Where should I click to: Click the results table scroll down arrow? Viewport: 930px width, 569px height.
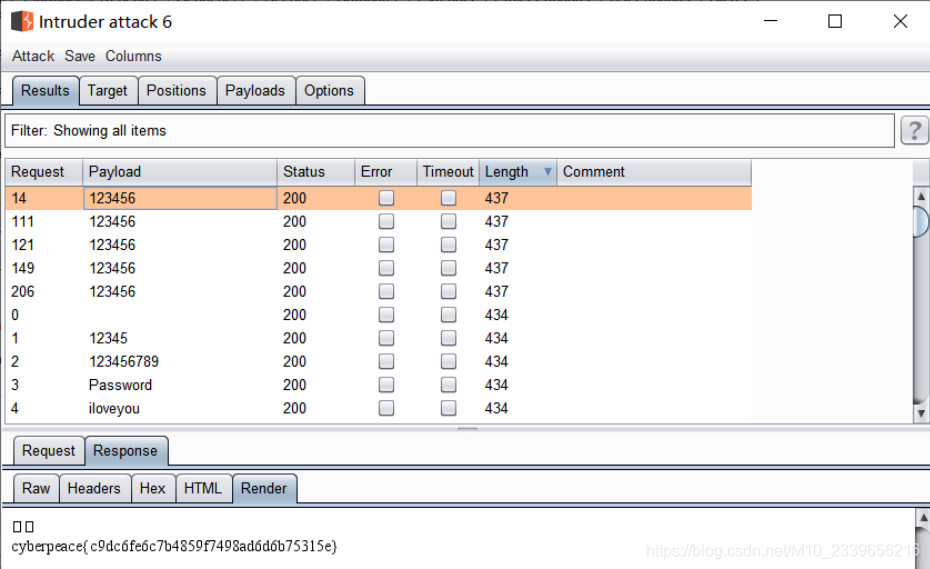(921, 413)
